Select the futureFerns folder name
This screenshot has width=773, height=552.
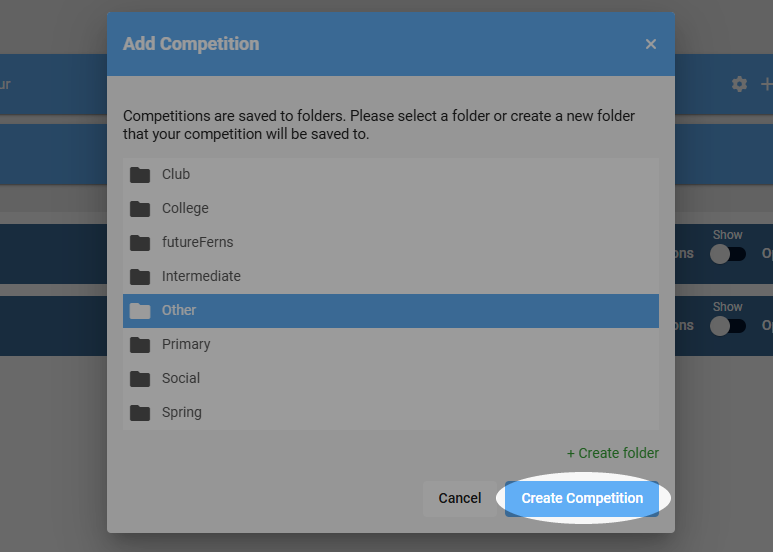(x=198, y=242)
